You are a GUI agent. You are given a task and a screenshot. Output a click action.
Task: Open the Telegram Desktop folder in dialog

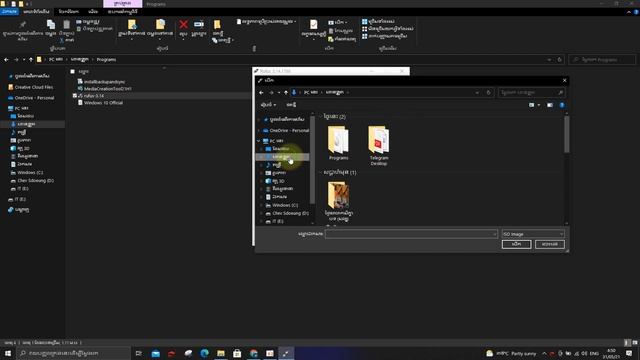379,145
